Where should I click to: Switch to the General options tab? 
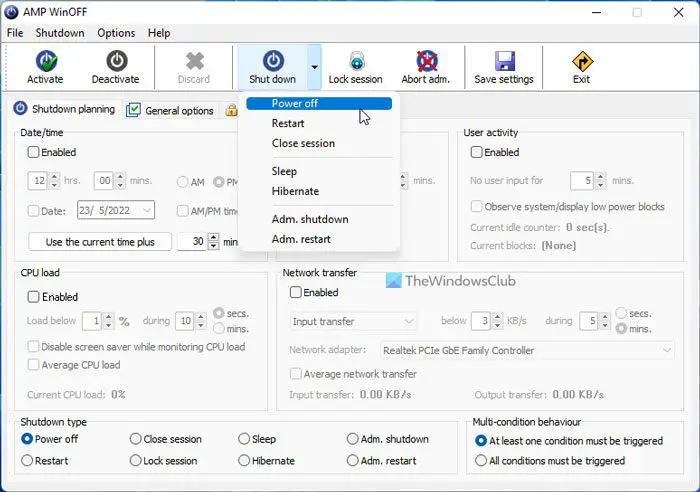(170, 110)
